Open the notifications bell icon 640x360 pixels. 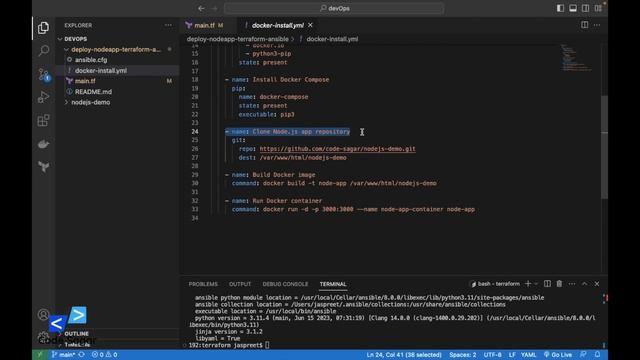[597, 355]
